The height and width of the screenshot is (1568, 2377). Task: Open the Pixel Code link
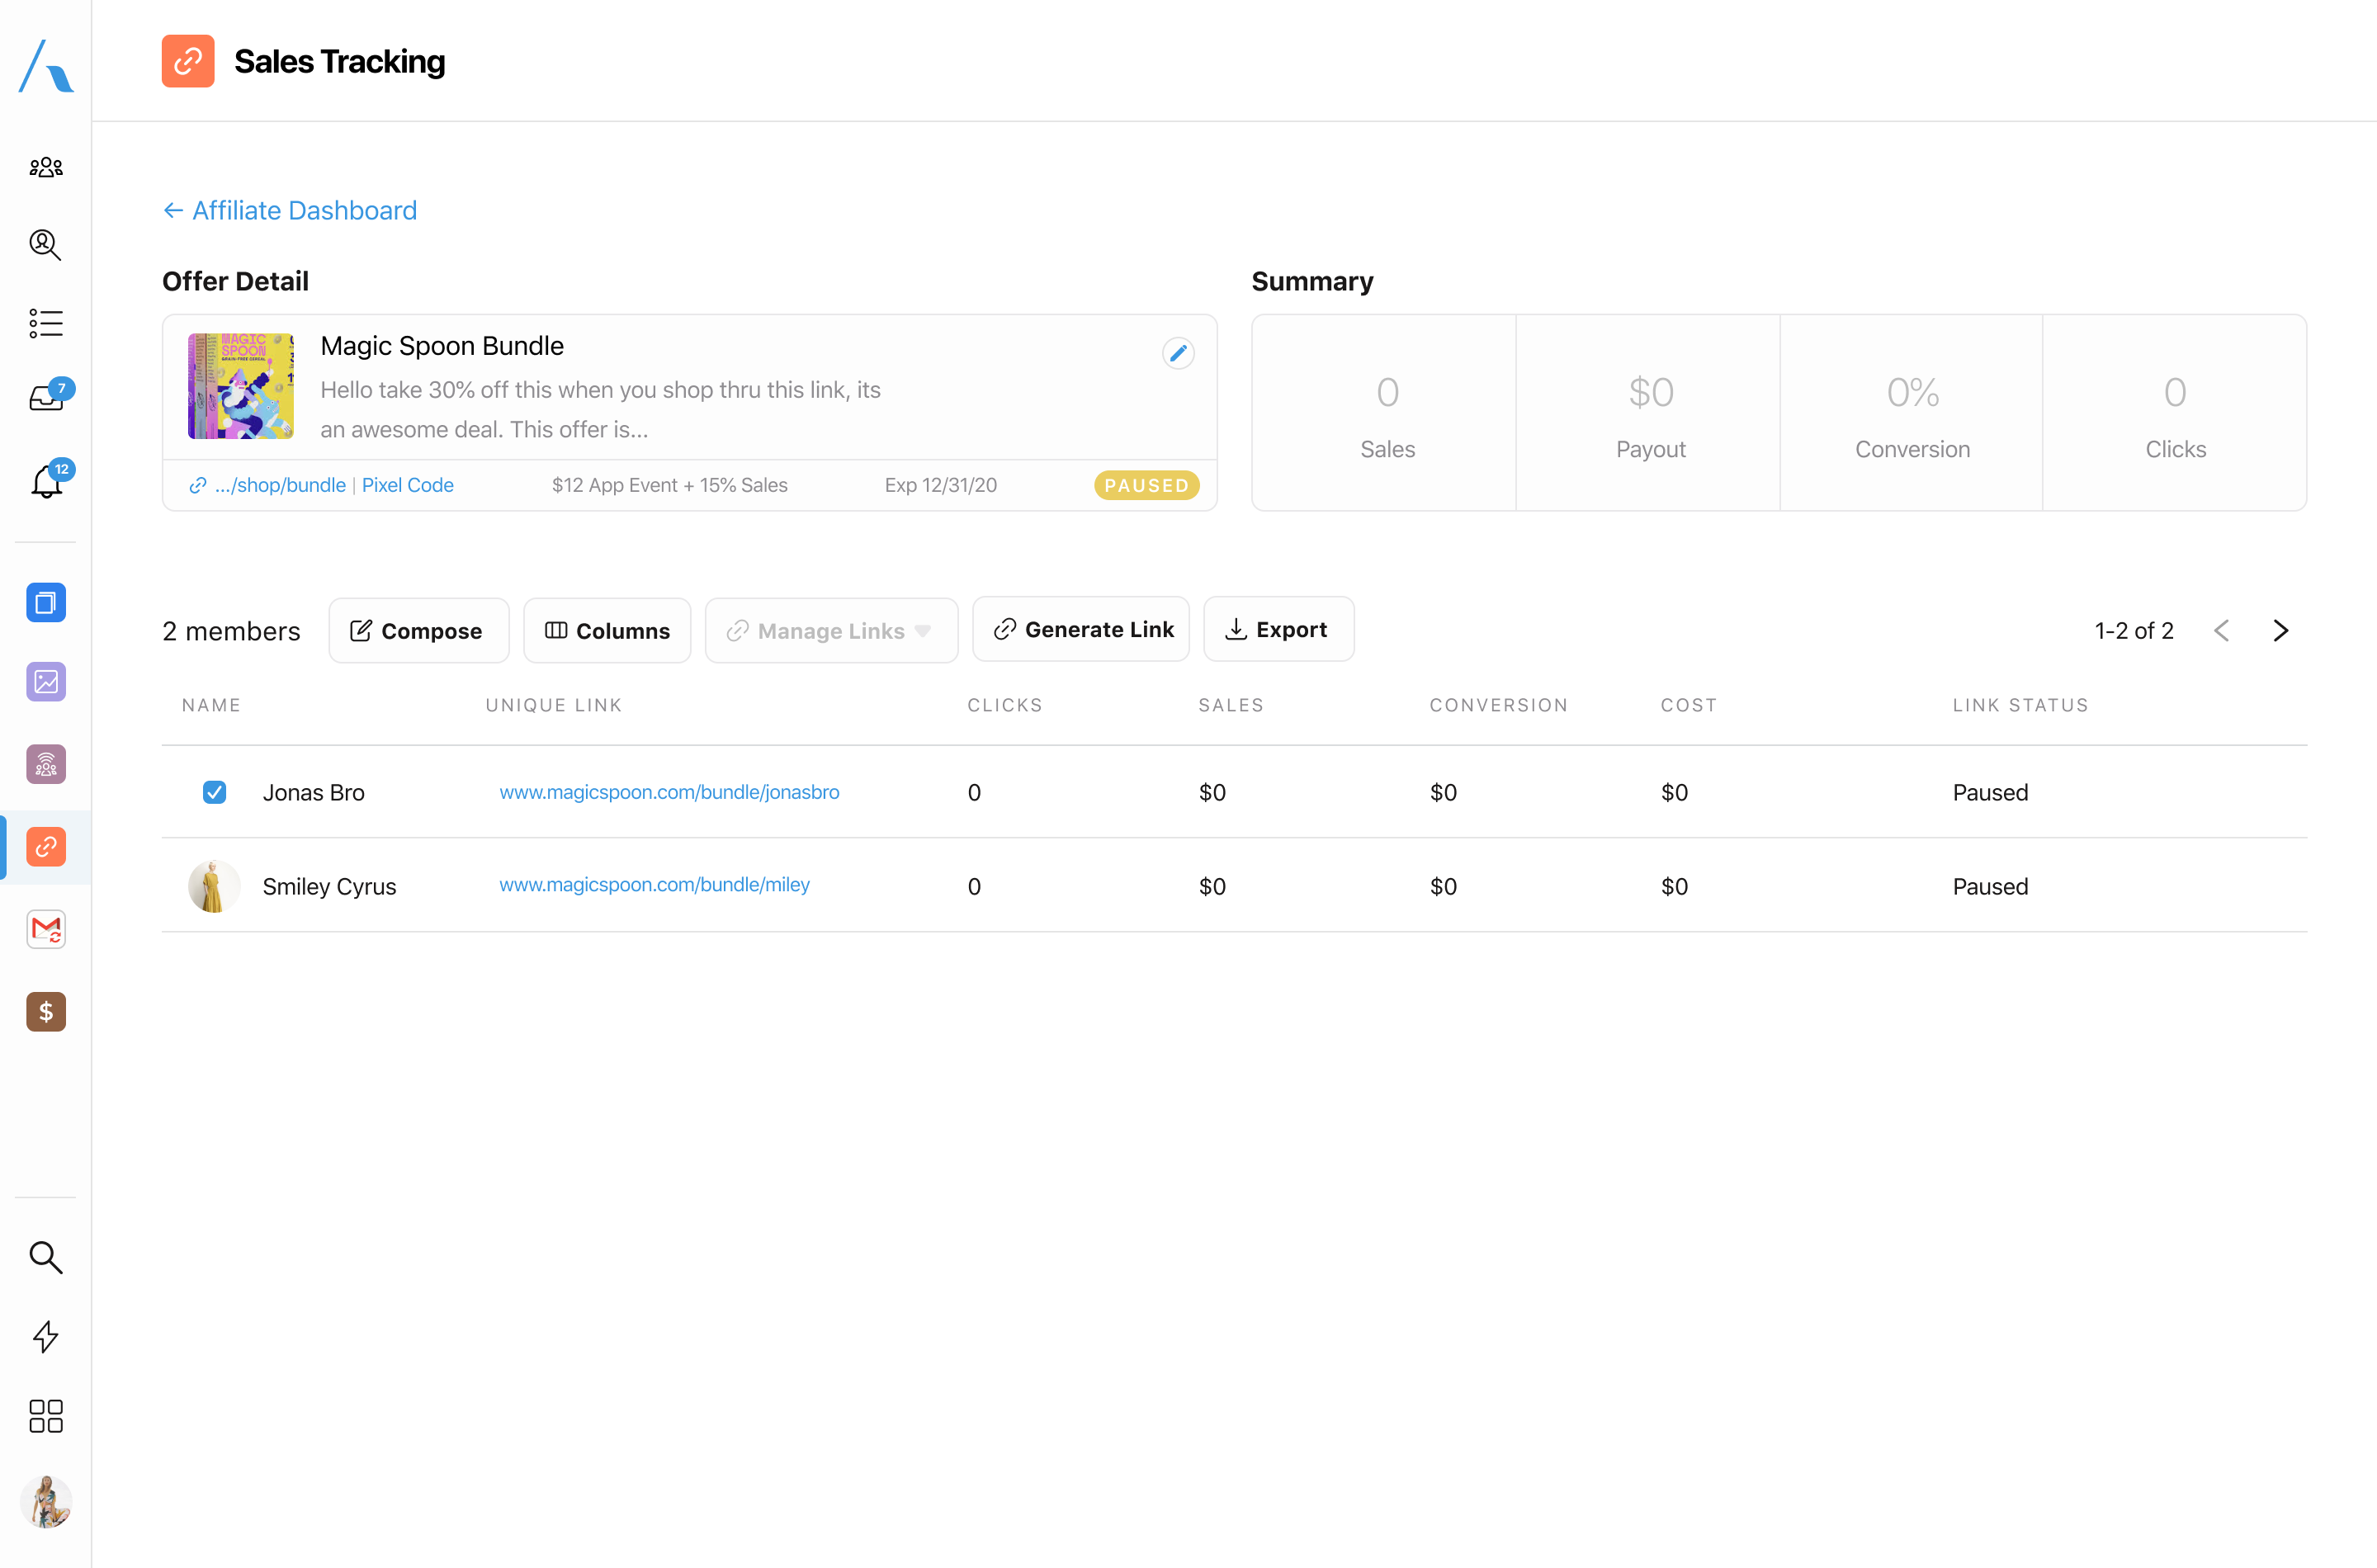click(407, 485)
